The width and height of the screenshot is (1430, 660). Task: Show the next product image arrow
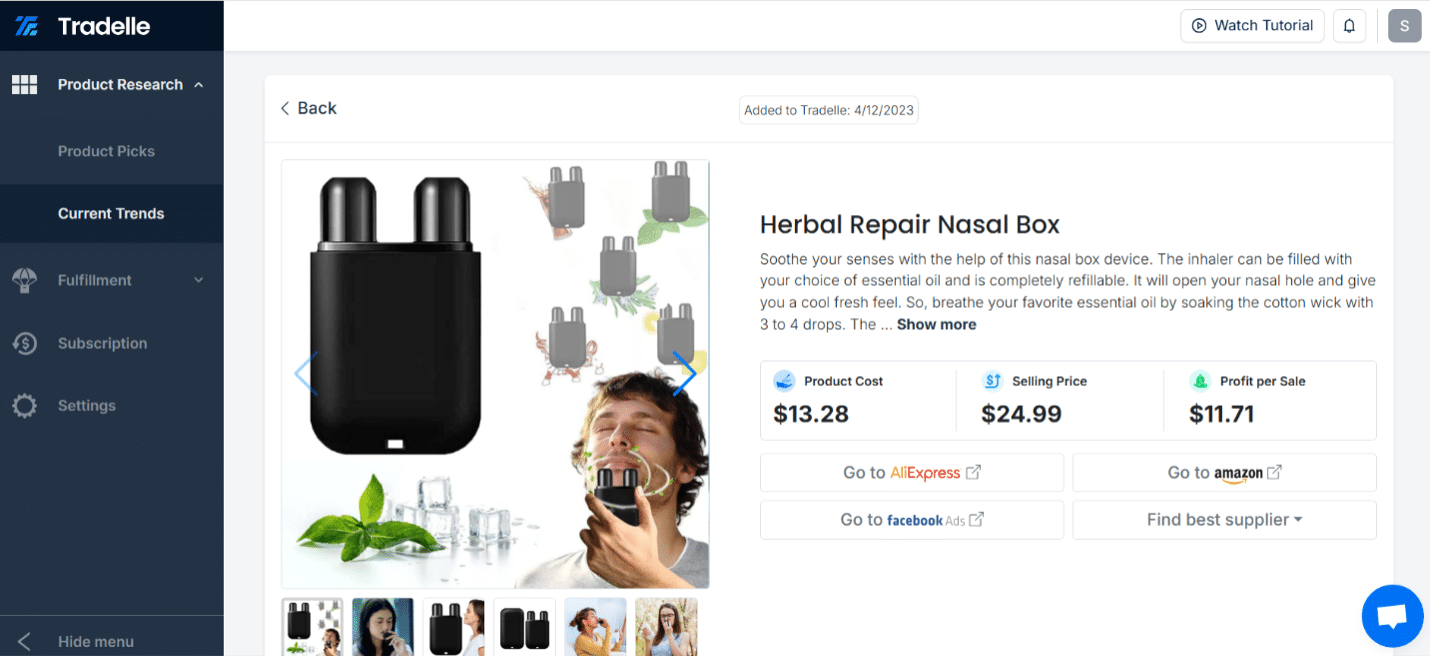point(684,373)
